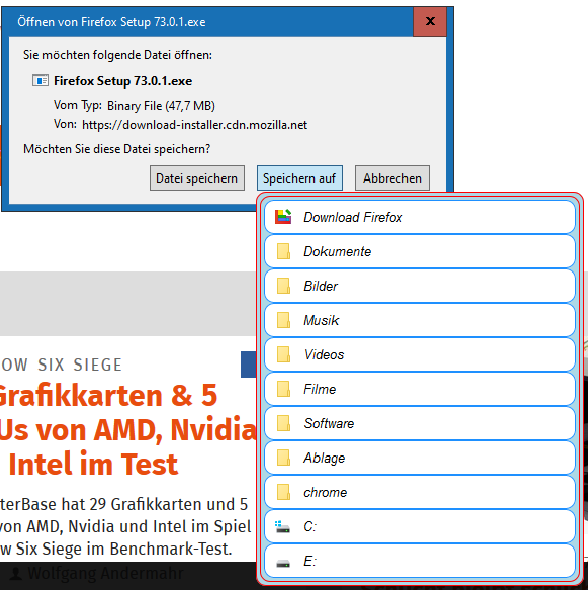
Task: Click the Software folder icon
Action: pos(283,423)
